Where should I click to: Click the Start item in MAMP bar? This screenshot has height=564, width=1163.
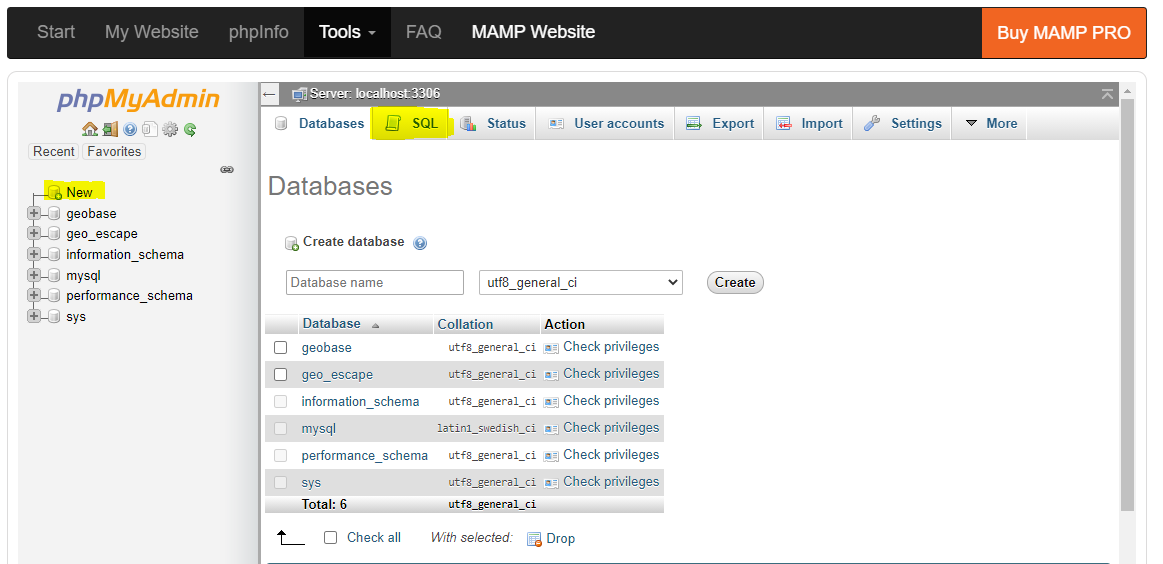56,33
